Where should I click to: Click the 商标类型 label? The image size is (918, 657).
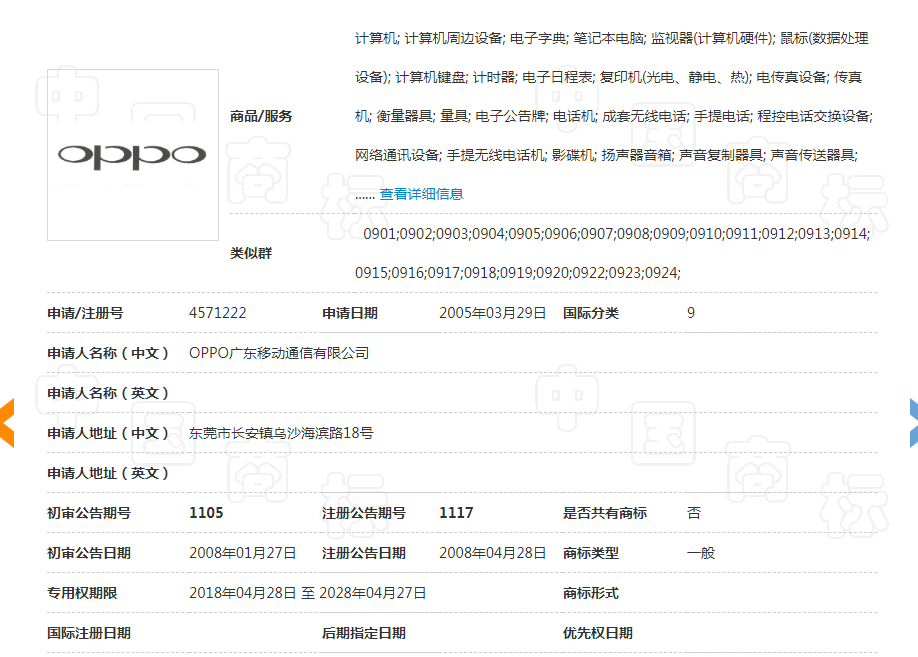tap(591, 553)
